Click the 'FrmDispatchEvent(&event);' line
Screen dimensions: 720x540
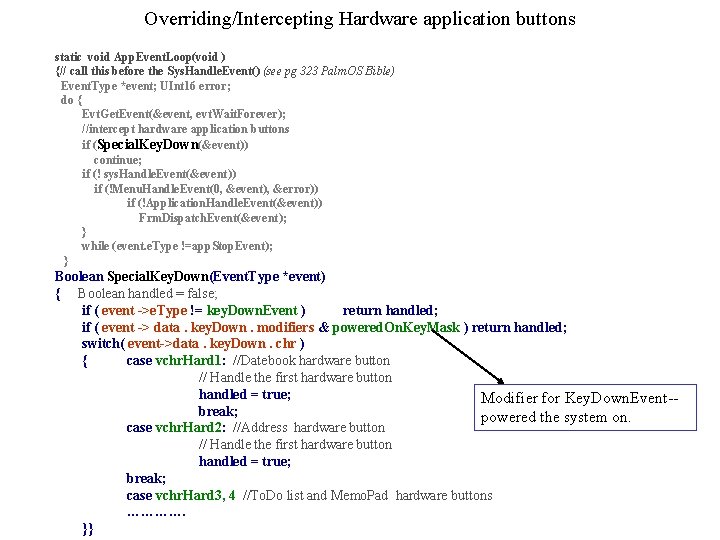(x=213, y=218)
